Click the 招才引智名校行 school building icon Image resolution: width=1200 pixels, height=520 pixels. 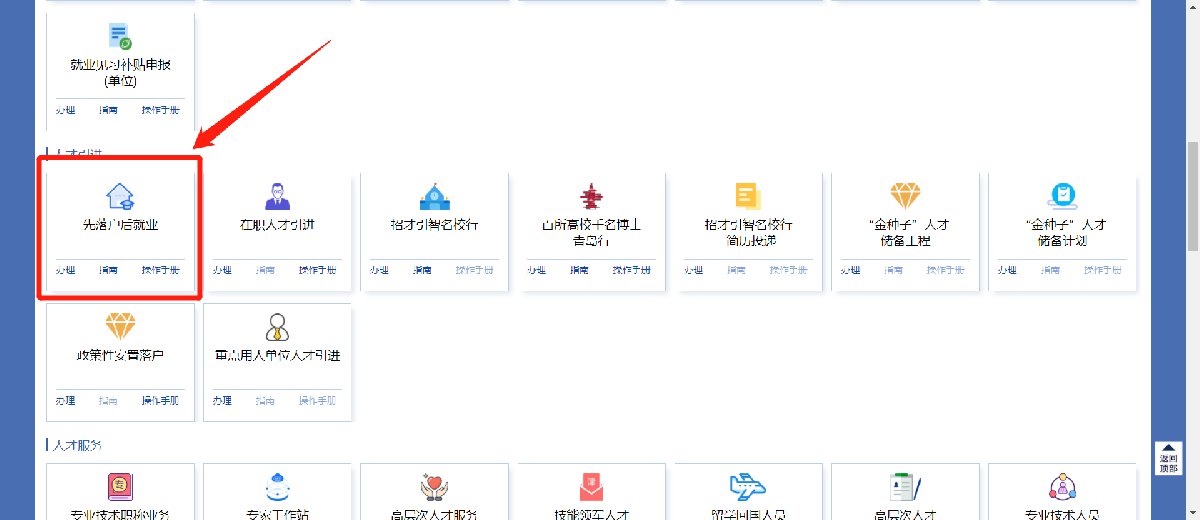(x=434, y=195)
